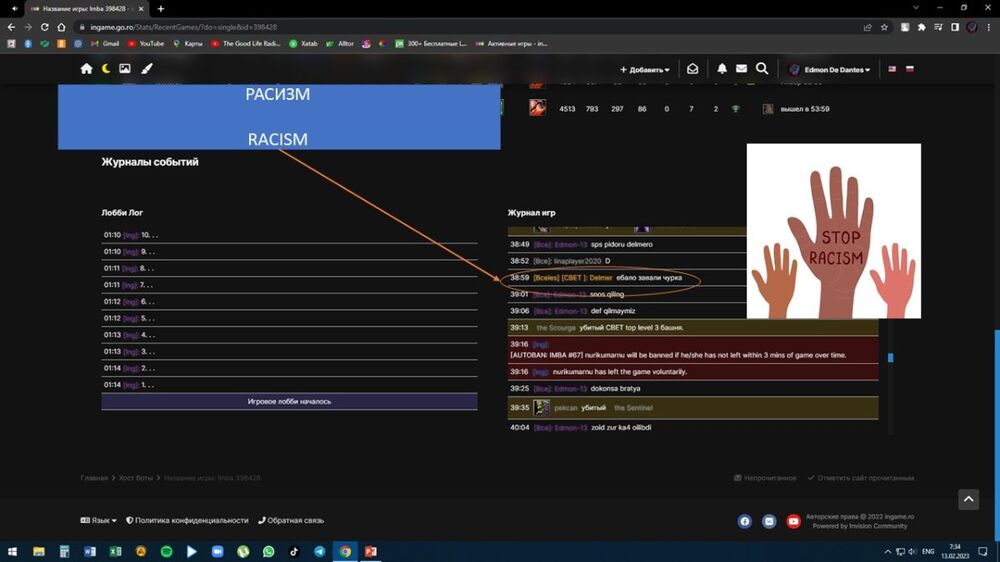
Task: Open the YouTube footer icon
Action: tap(793, 521)
